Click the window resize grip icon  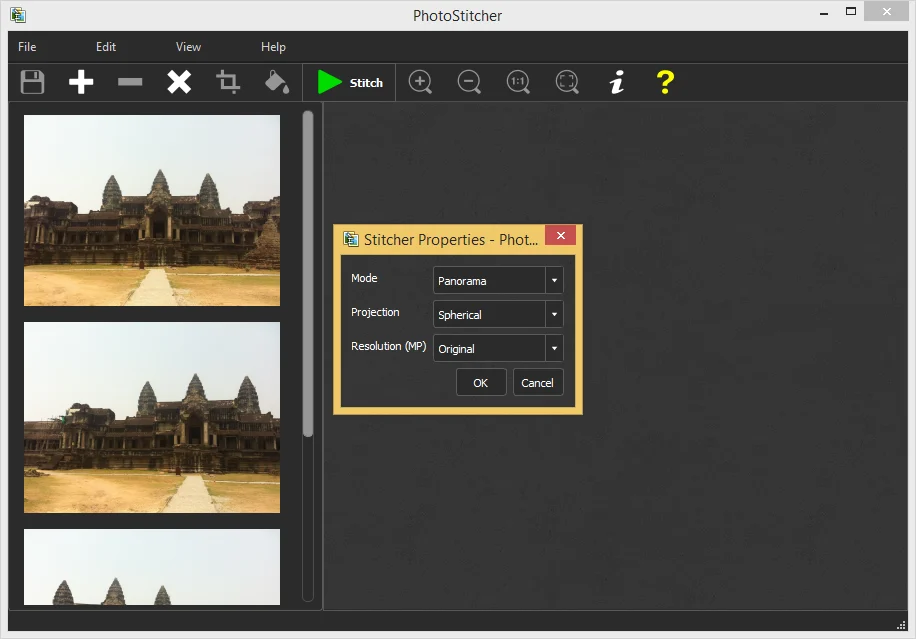(901, 625)
